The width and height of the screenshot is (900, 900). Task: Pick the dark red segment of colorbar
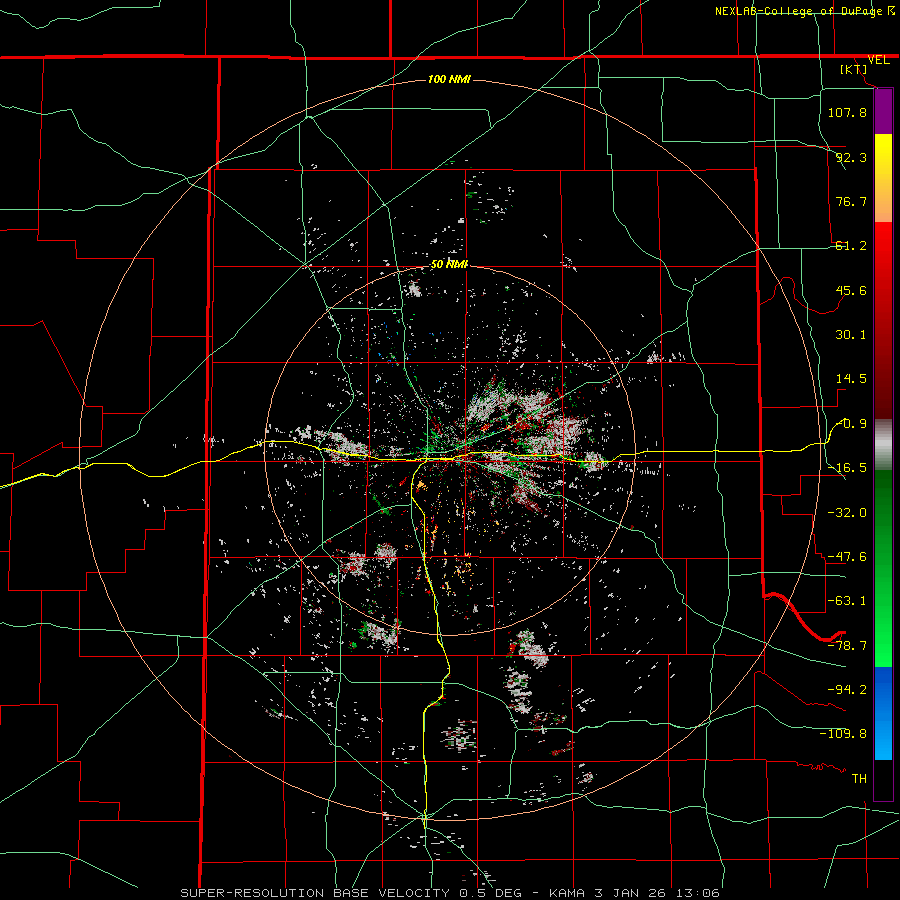pyautogui.click(x=883, y=321)
